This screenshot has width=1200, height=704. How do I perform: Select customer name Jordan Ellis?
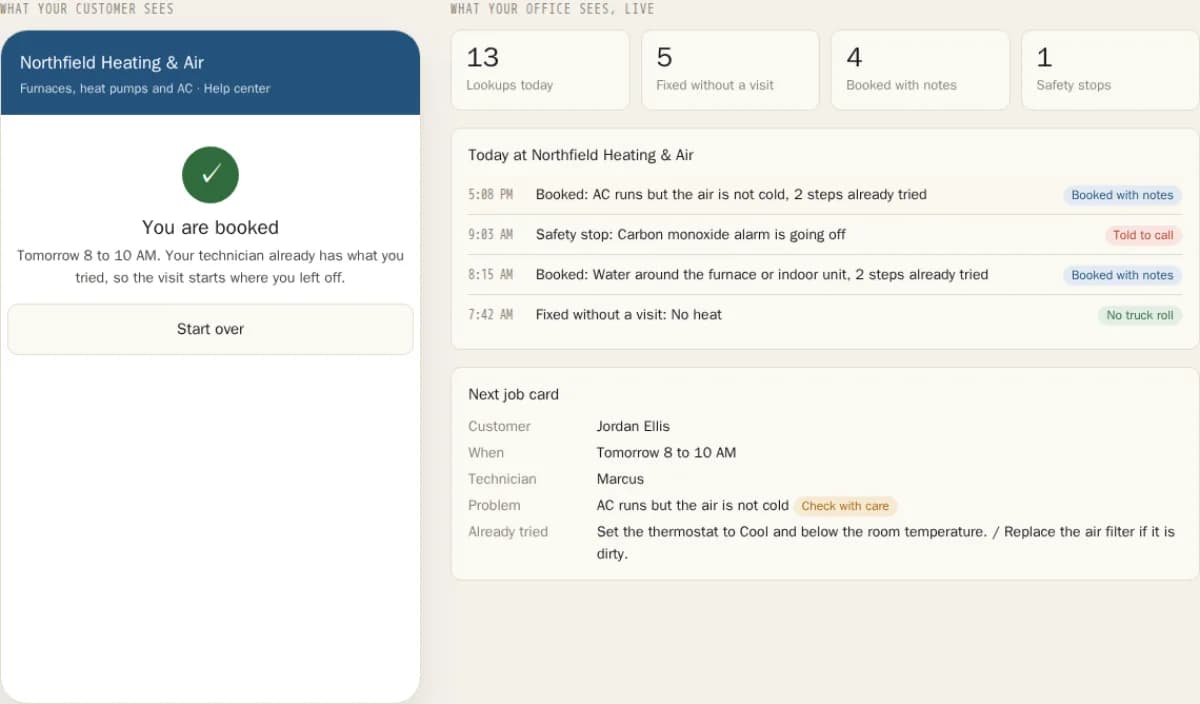point(634,426)
